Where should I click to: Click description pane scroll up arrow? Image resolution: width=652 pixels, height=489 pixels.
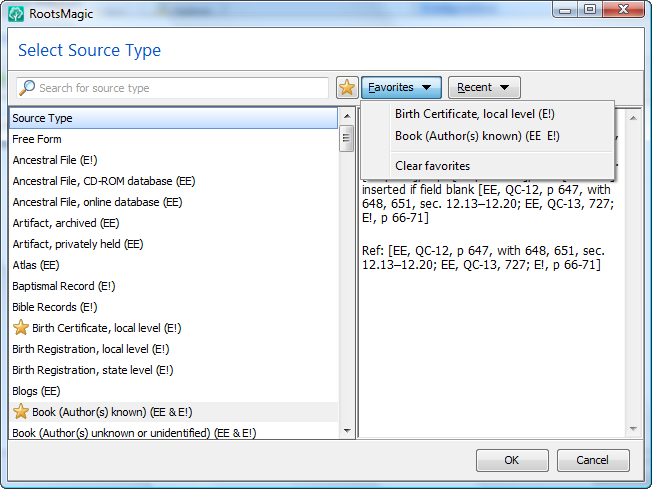633,119
